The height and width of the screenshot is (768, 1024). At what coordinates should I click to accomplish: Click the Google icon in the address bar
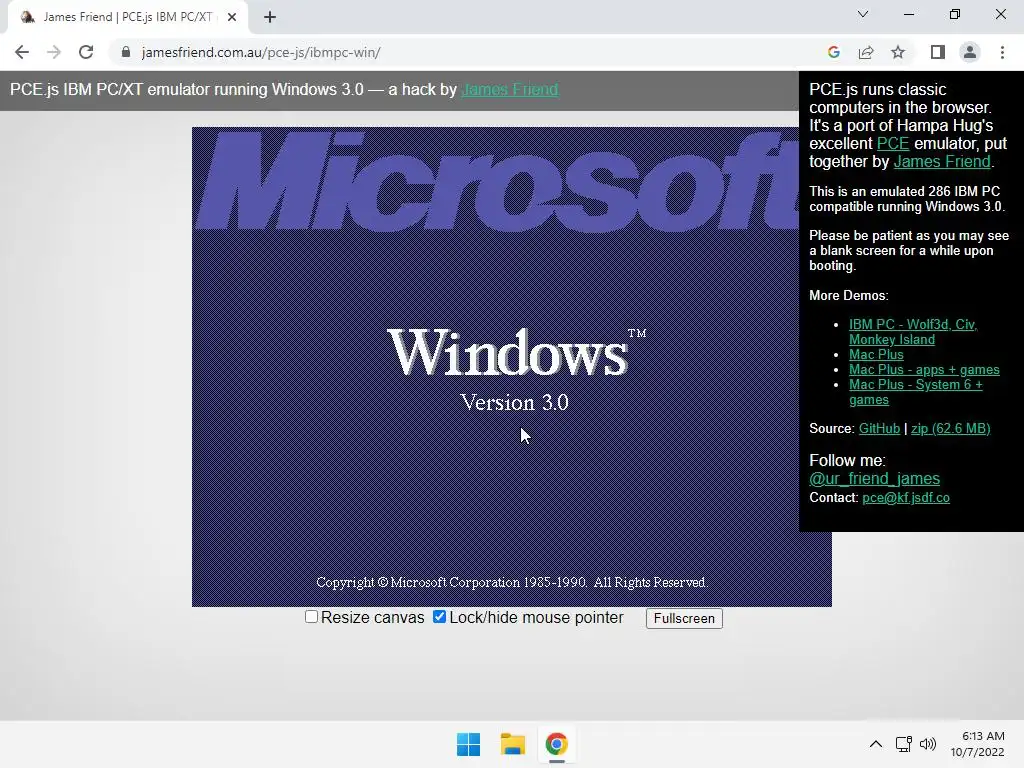click(x=833, y=52)
